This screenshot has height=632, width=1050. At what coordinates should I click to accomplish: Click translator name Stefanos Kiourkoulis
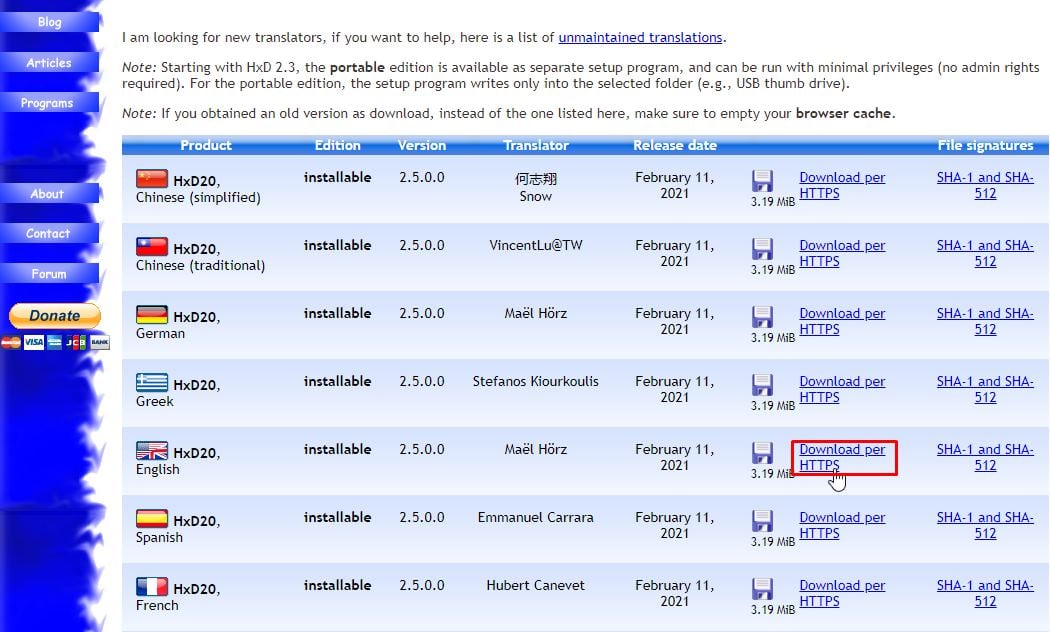[x=536, y=382]
